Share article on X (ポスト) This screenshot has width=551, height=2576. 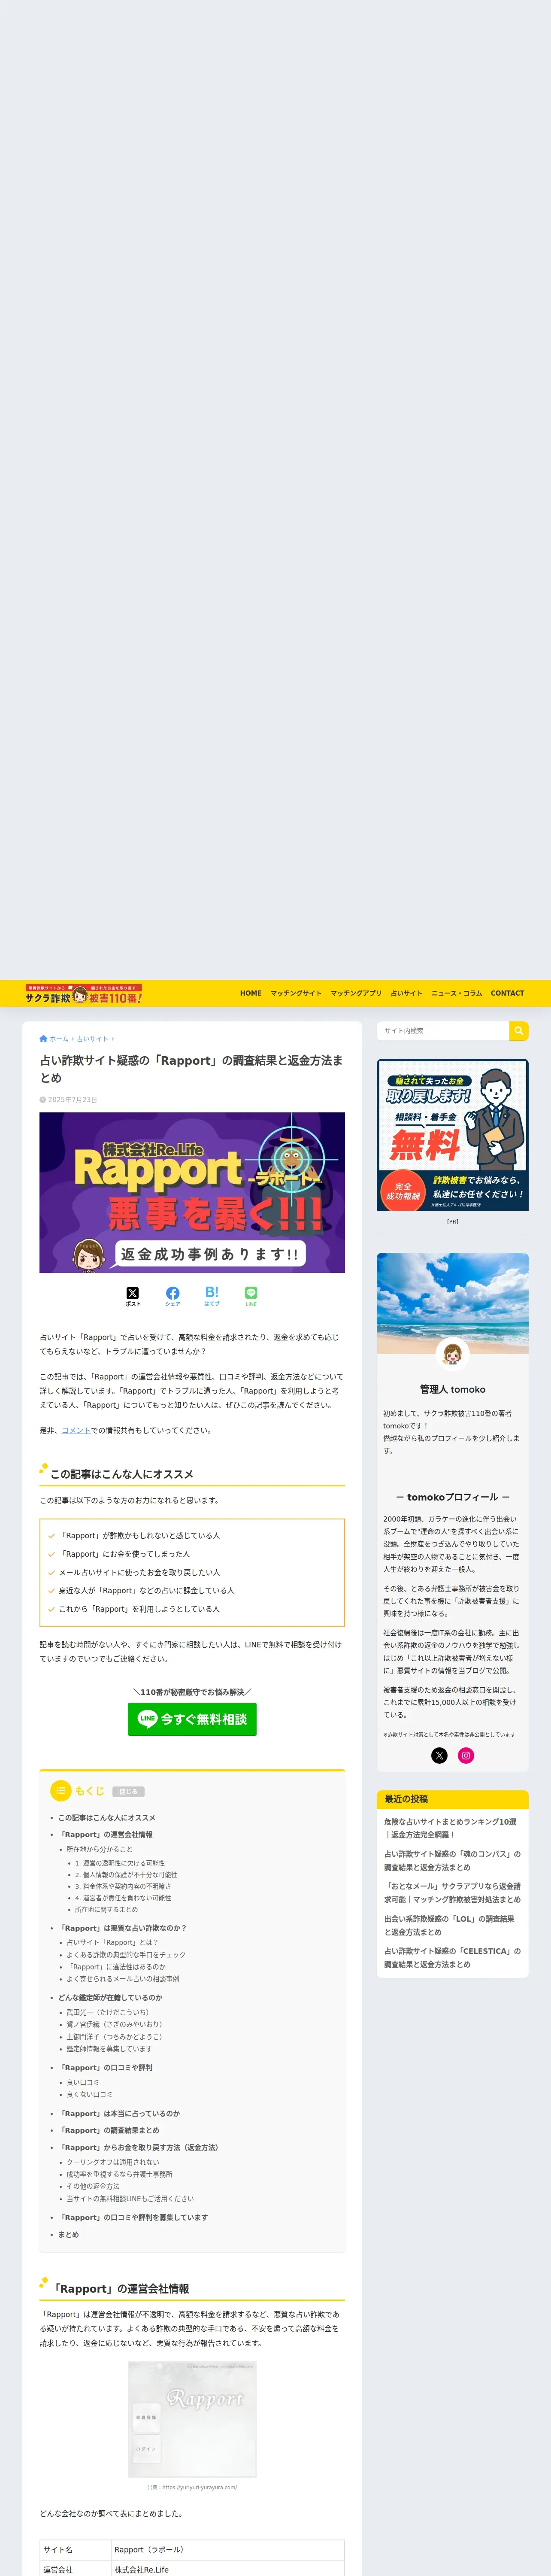tap(133, 1296)
